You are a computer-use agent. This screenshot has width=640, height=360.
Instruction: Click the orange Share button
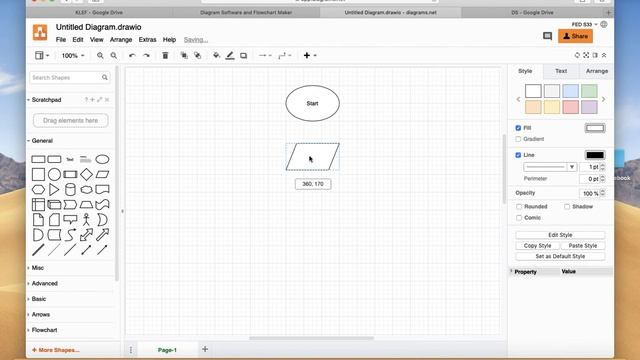coord(576,36)
